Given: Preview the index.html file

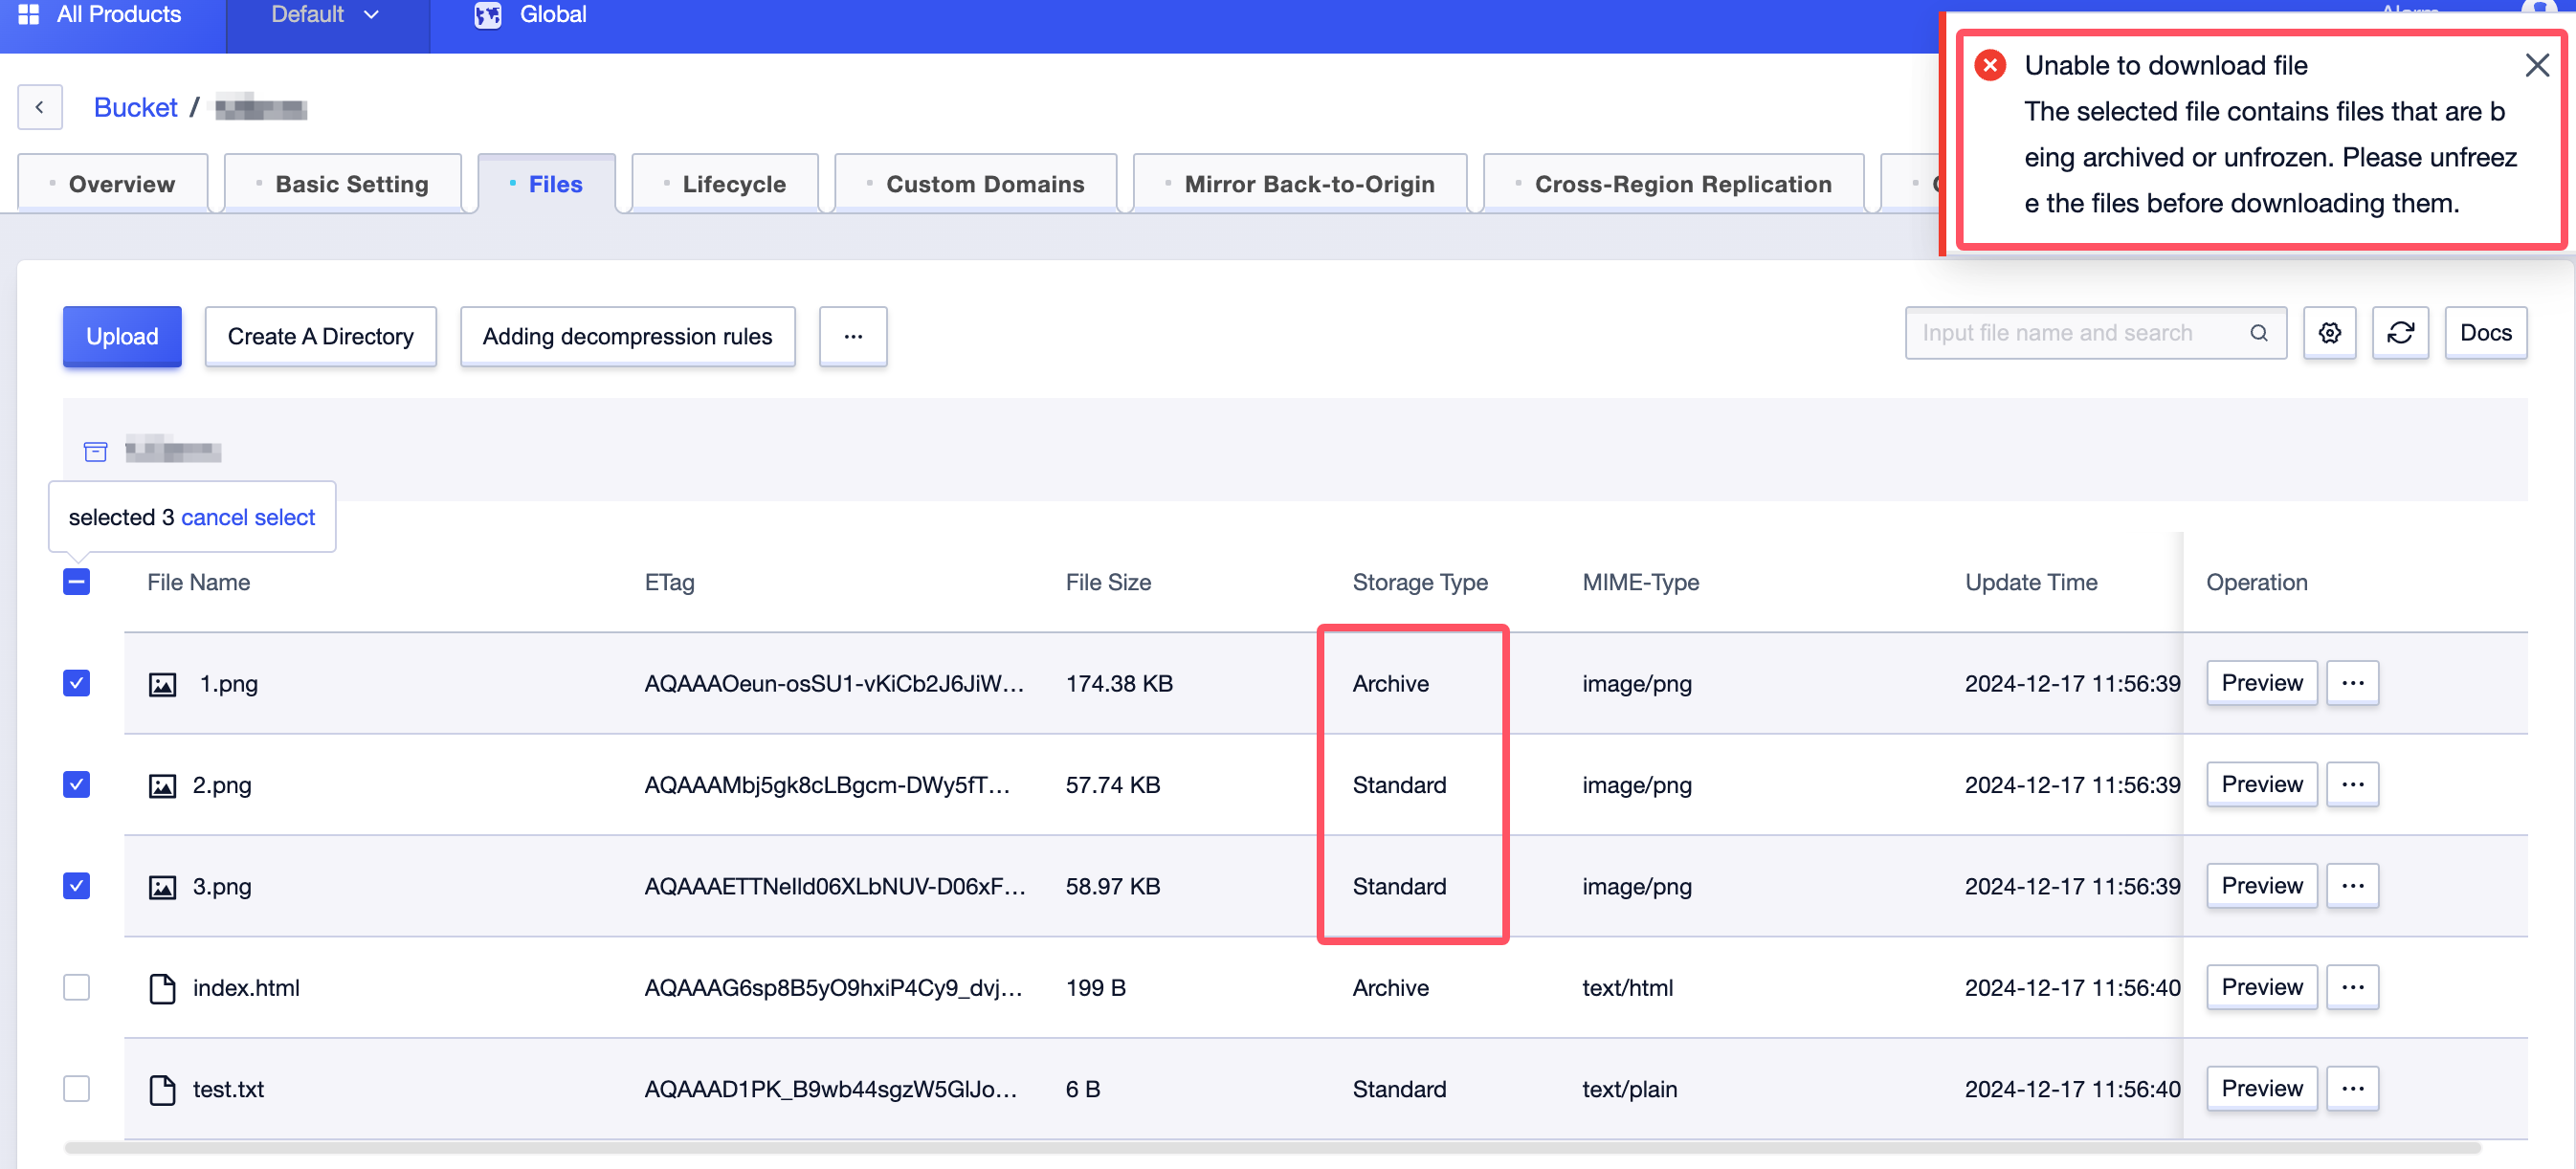Looking at the screenshot, I should [2262, 987].
